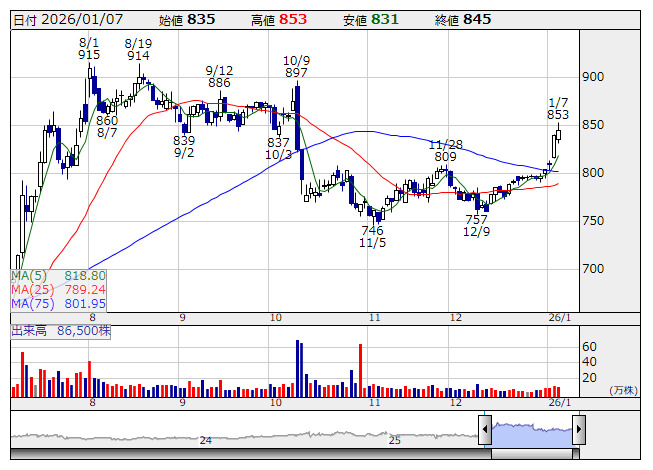Click the 900 price axis label
The width and height of the screenshot is (653, 470).
click(593, 77)
